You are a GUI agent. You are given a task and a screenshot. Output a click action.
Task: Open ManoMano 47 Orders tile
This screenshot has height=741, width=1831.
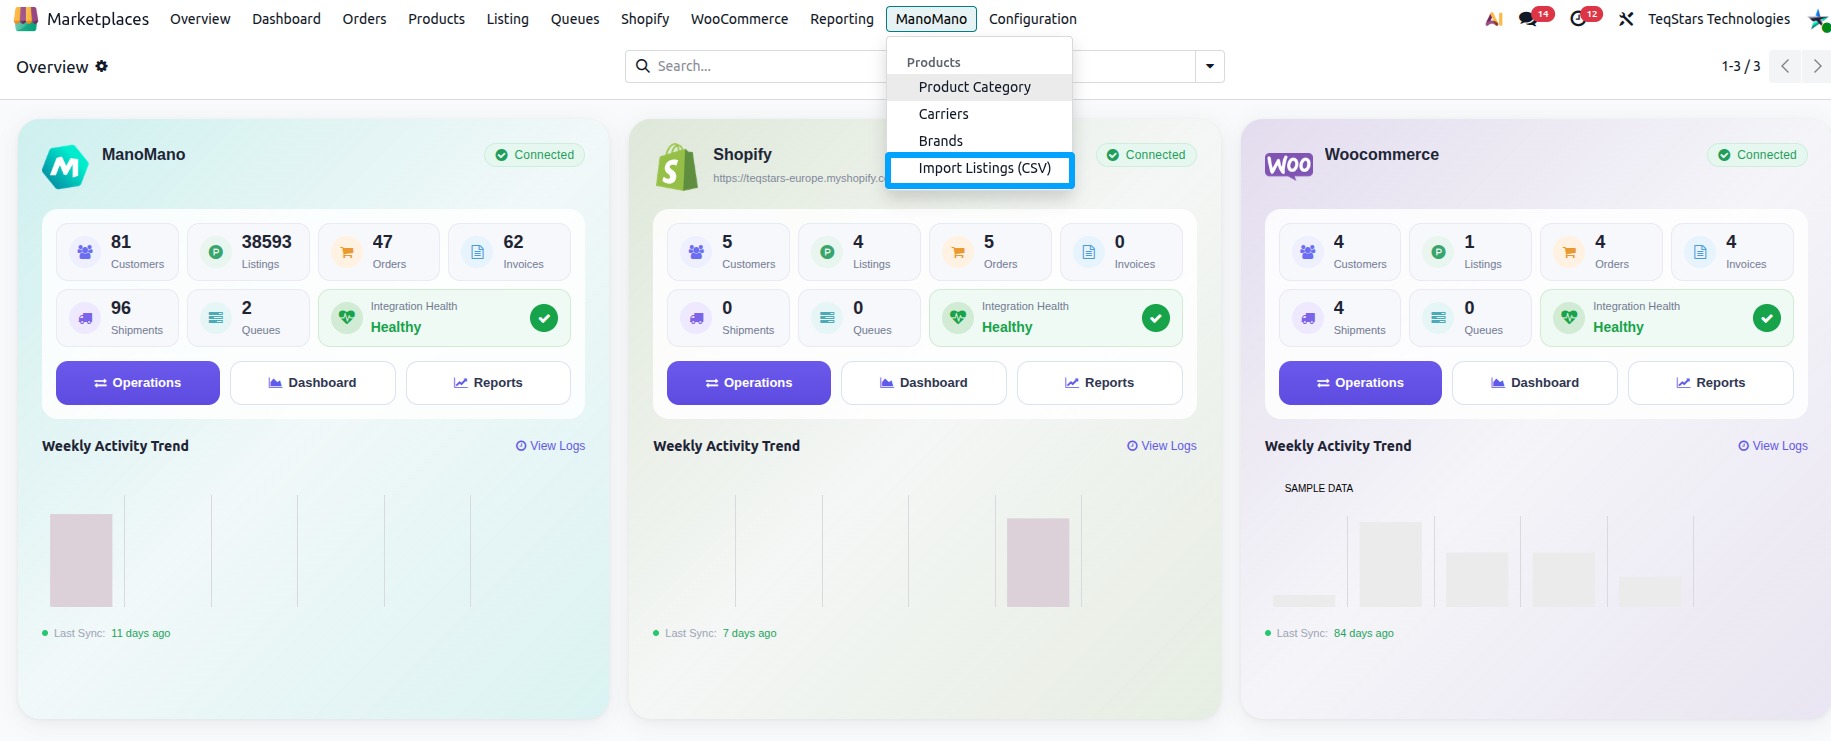379,252
